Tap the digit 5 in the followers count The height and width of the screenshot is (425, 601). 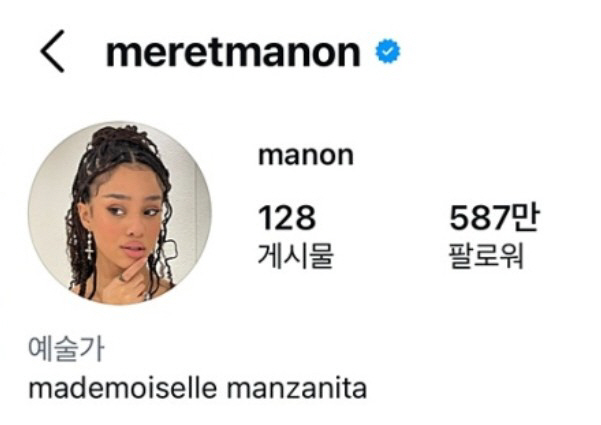(x=459, y=217)
